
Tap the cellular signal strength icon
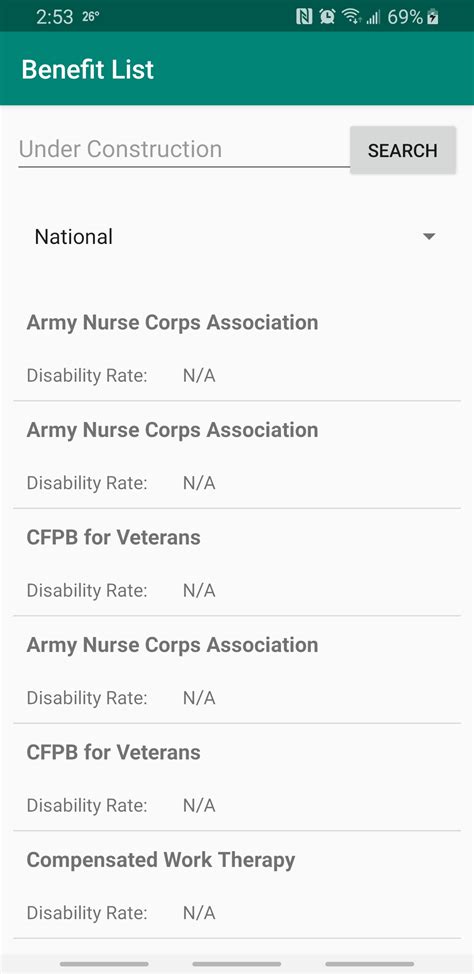373,17
